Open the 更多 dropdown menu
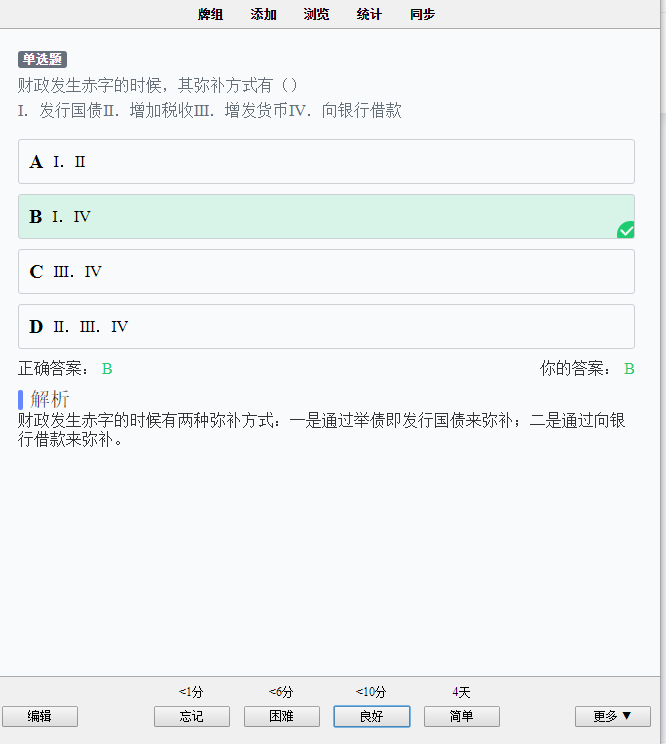666x744 pixels. (612, 716)
